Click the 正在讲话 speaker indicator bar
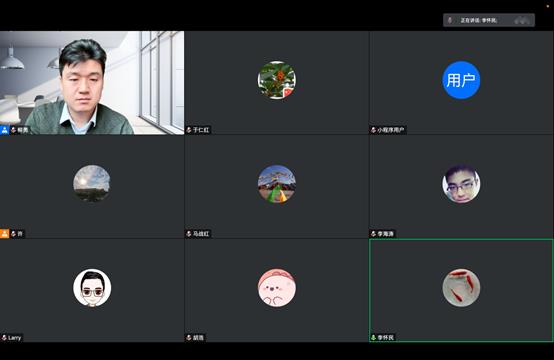 (489, 20)
